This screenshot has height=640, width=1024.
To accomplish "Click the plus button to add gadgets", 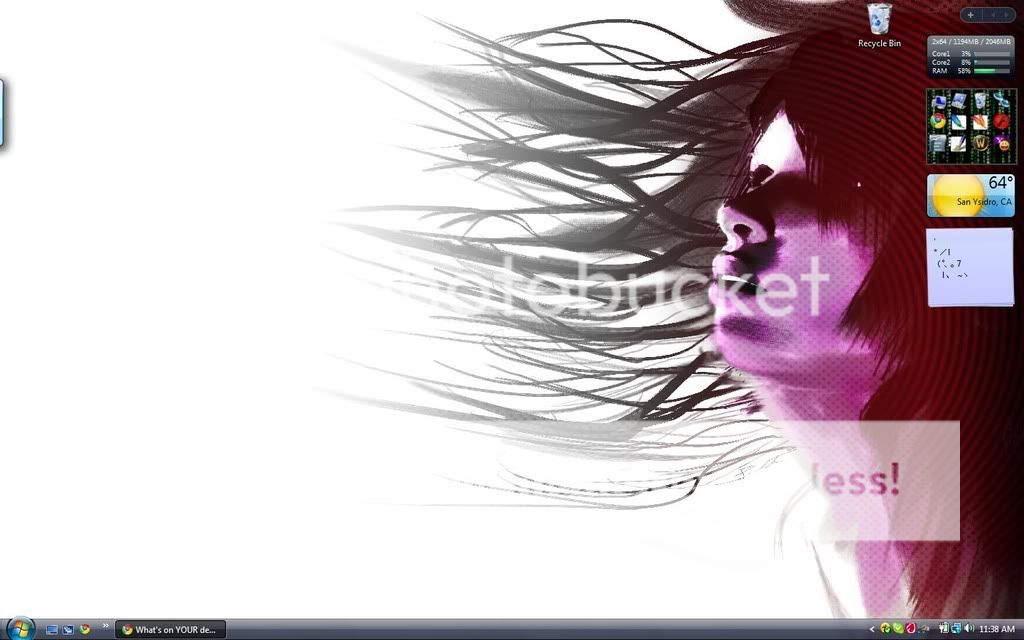I will 969,14.
